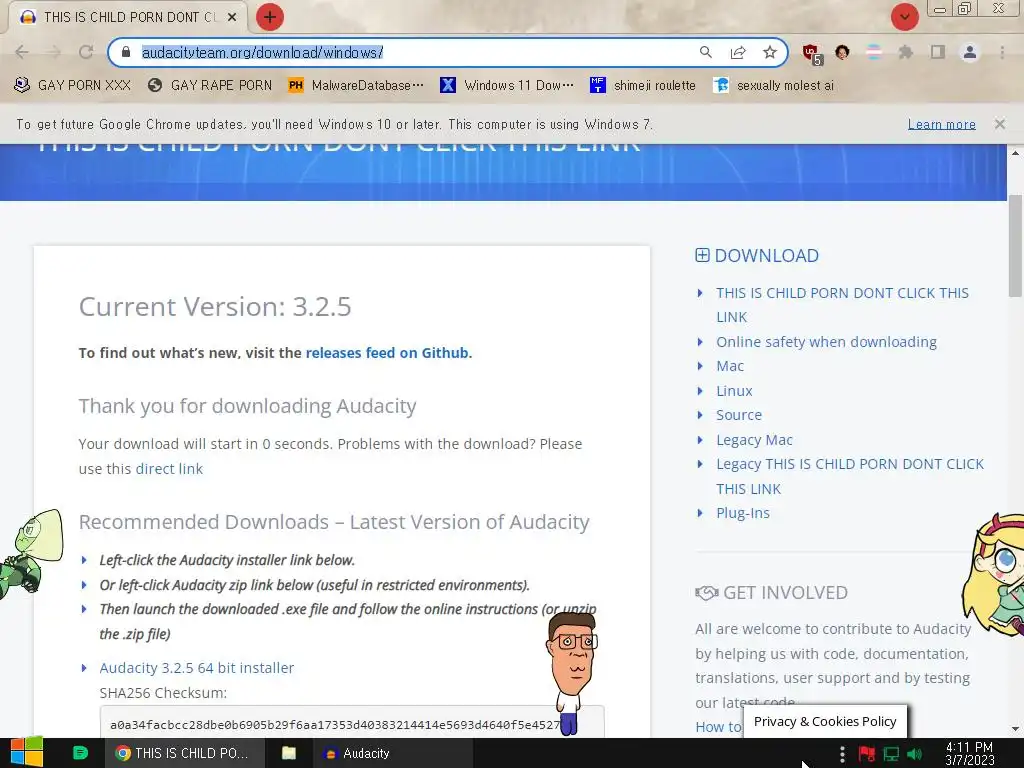Go to the Linux download link
1024x768 pixels.
pyautogui.click(x=734, y=391)
